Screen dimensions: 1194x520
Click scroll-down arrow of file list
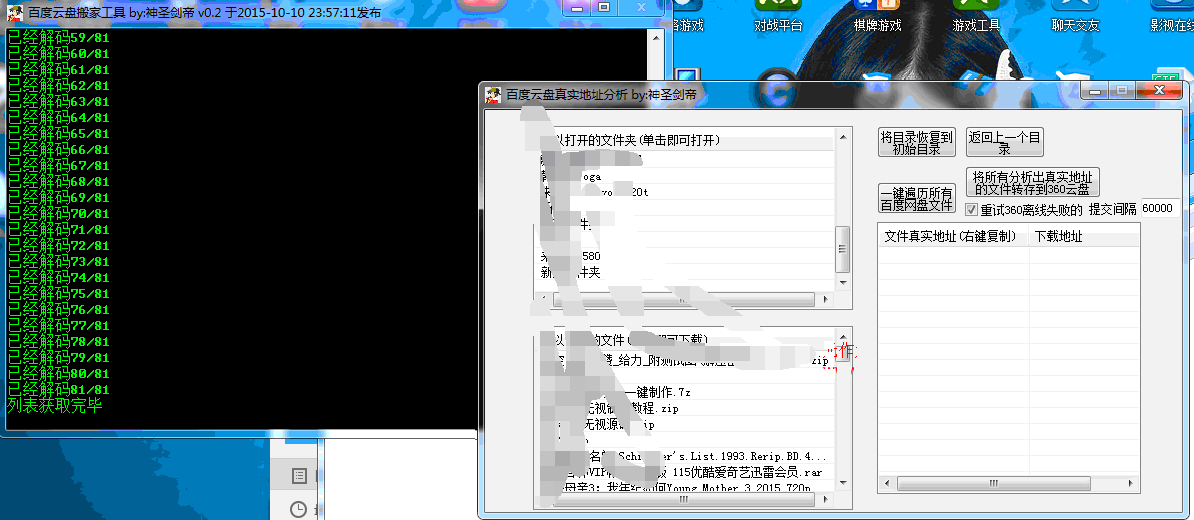tap(842, 481)
